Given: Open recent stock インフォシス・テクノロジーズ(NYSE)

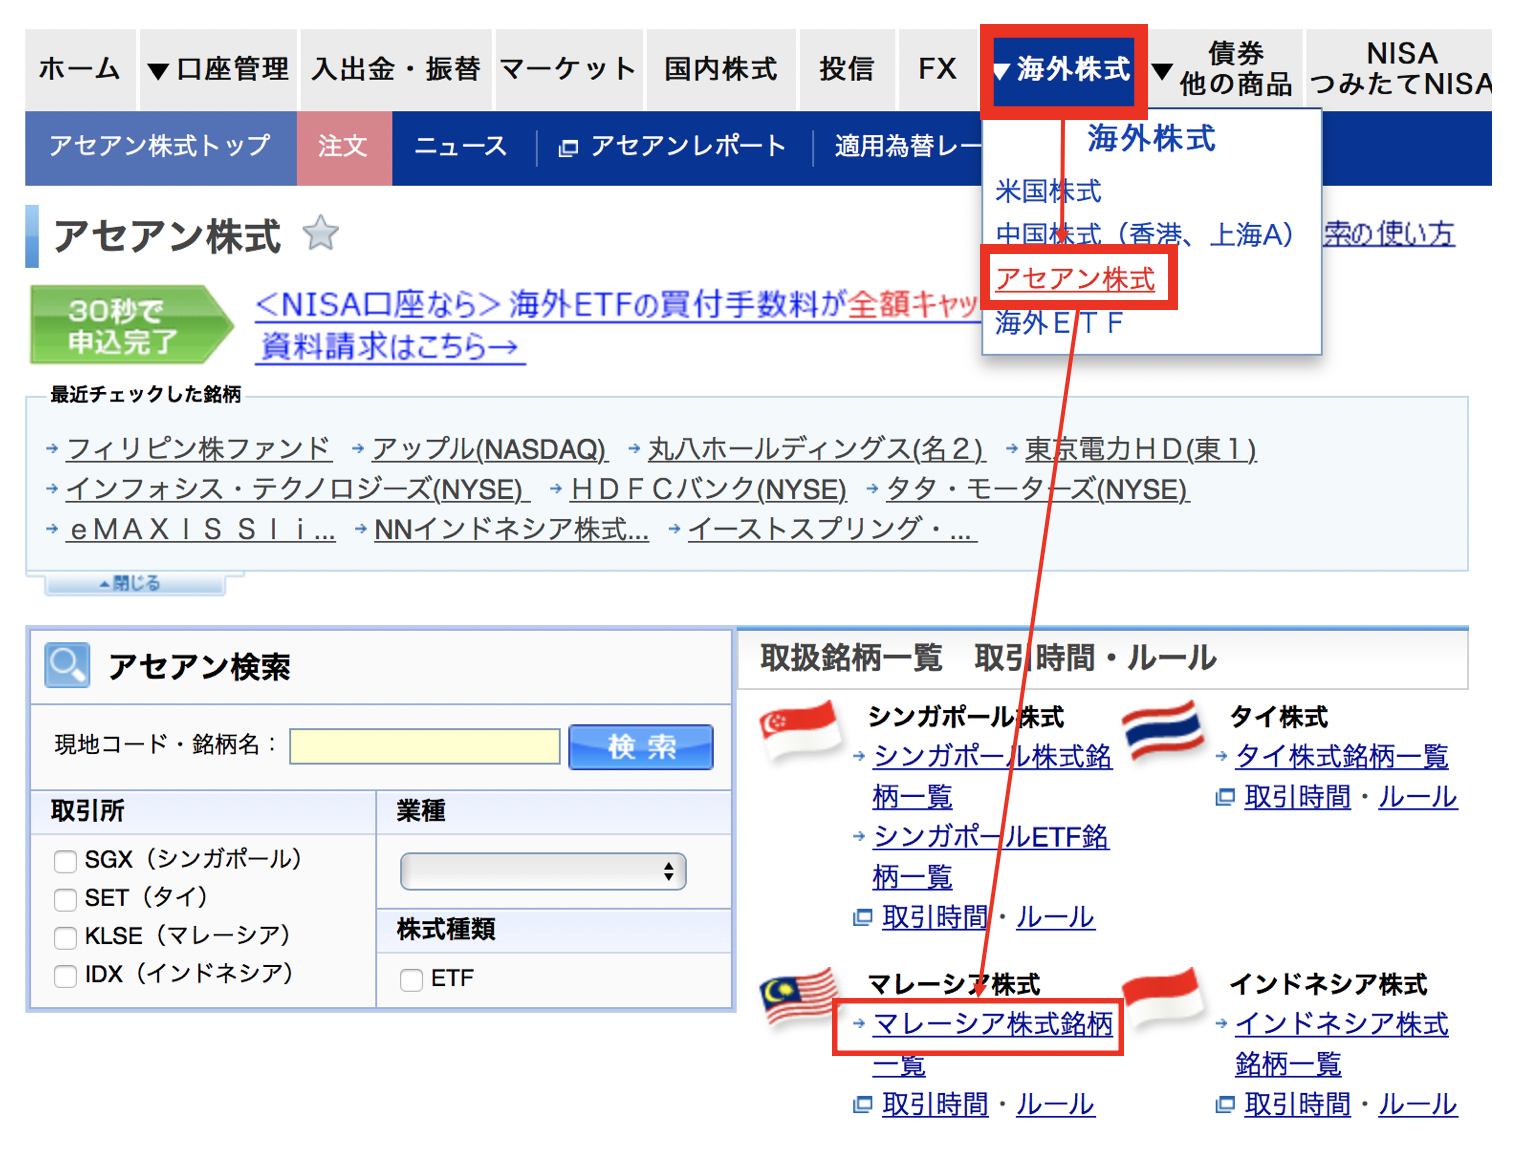Looking at the screenshot, I should [x=296, y=490].
